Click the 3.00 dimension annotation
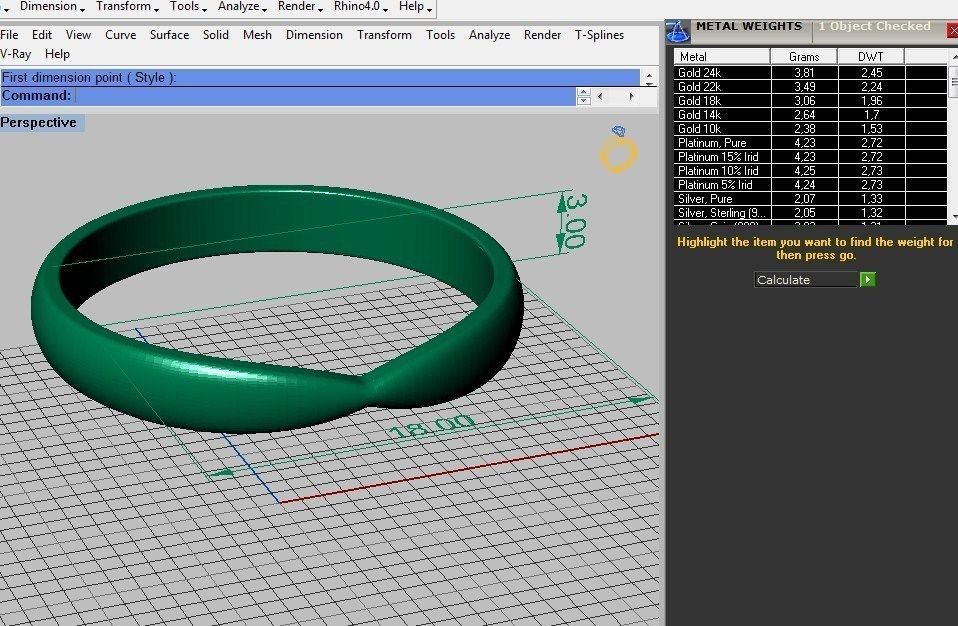Viewport: 958px width, 626px height. click(x=574, y=220)
